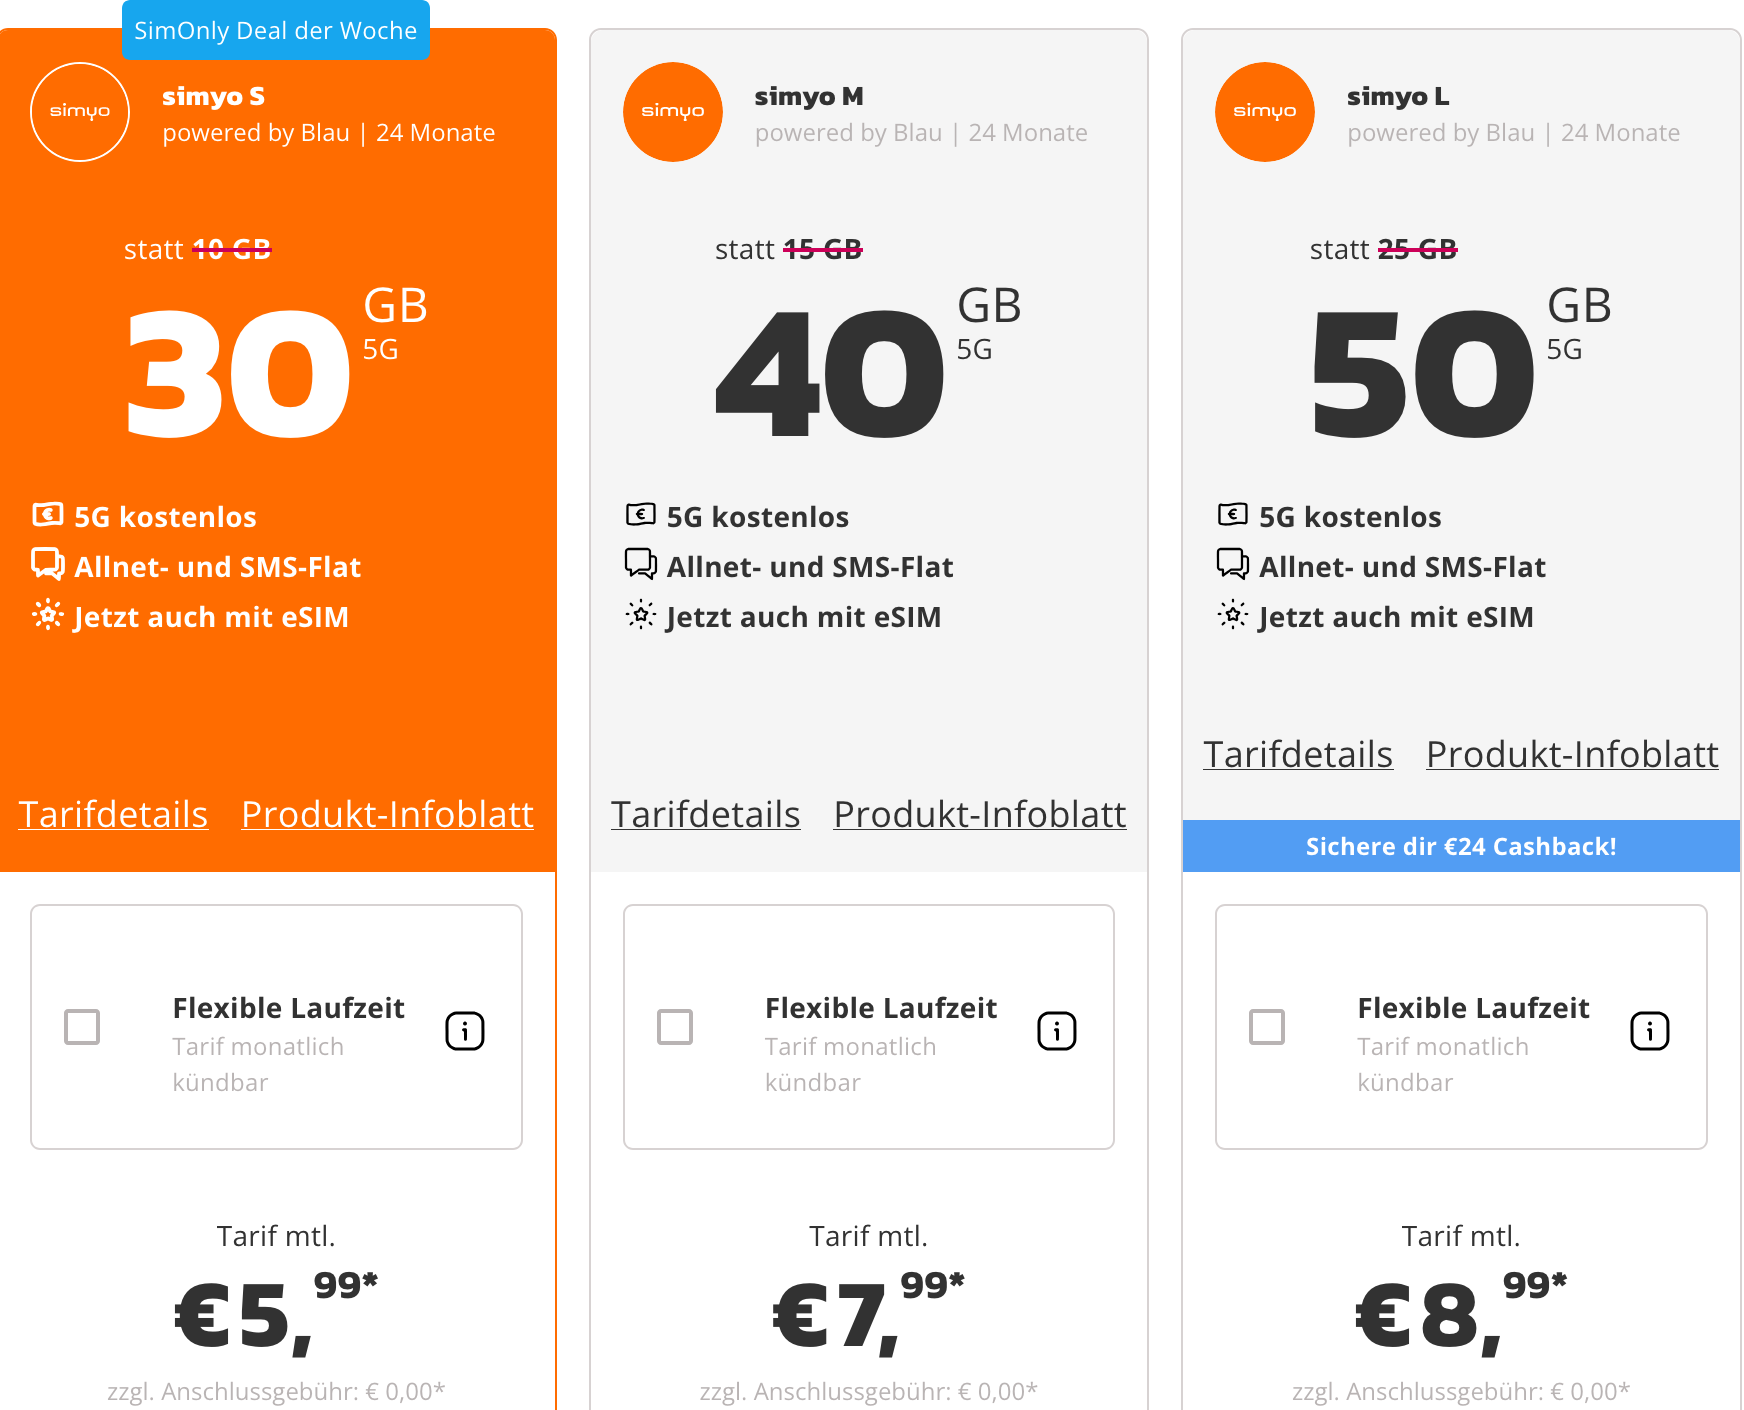
Task: Open Tarifdetails for simyo L
Action: (x=1298, y=755)
